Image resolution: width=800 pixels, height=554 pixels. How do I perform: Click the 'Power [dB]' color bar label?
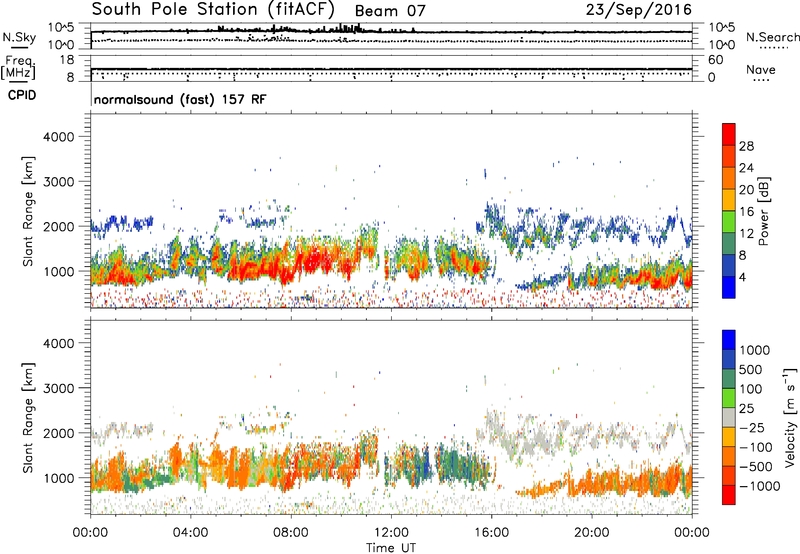click(x=764, y=211)
